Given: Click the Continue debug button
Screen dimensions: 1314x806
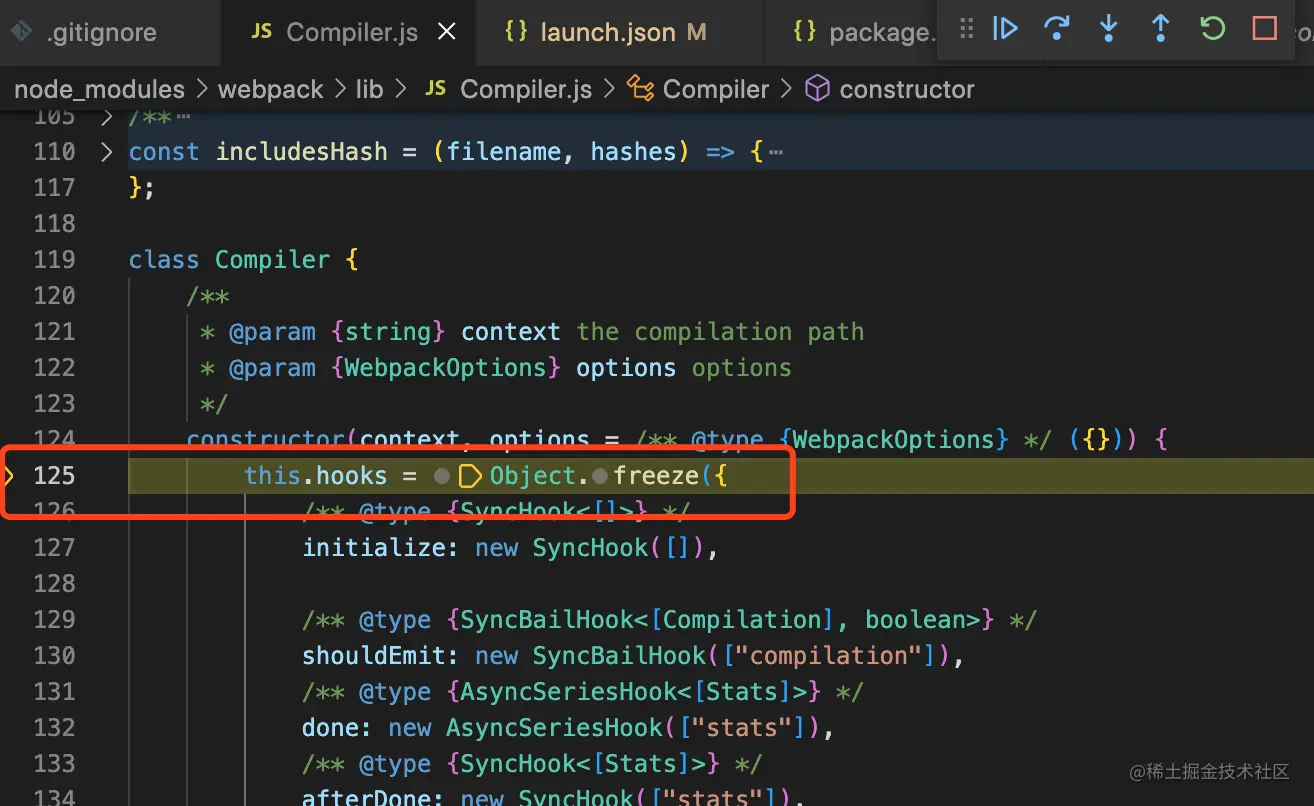Looking at the screenshot, I should 1005,28.
